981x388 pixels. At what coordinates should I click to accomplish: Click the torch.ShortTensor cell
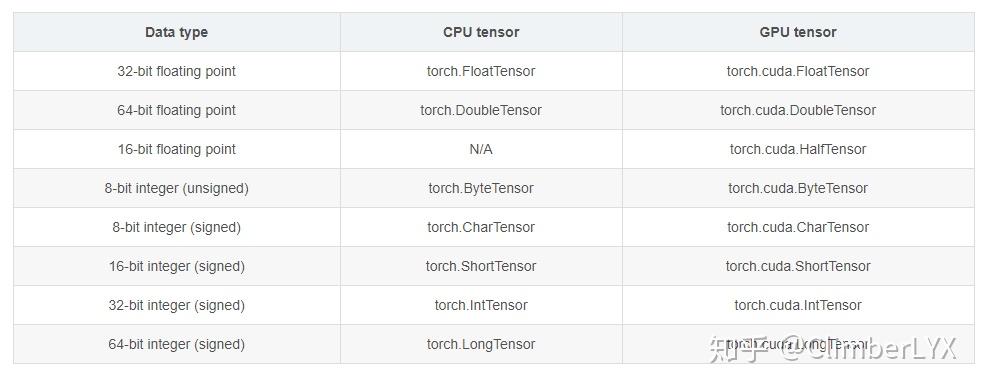tap(481, 266)
